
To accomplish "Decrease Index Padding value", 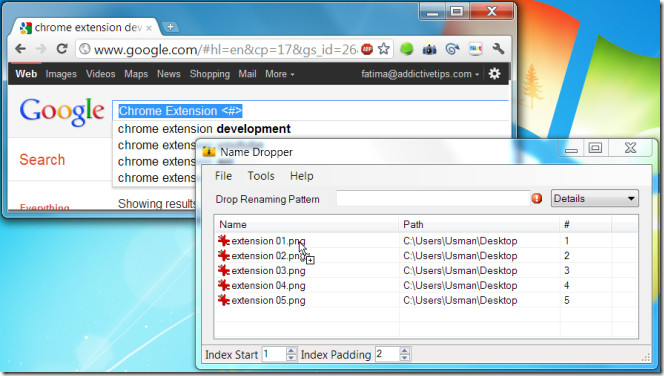I will point(404,357).
